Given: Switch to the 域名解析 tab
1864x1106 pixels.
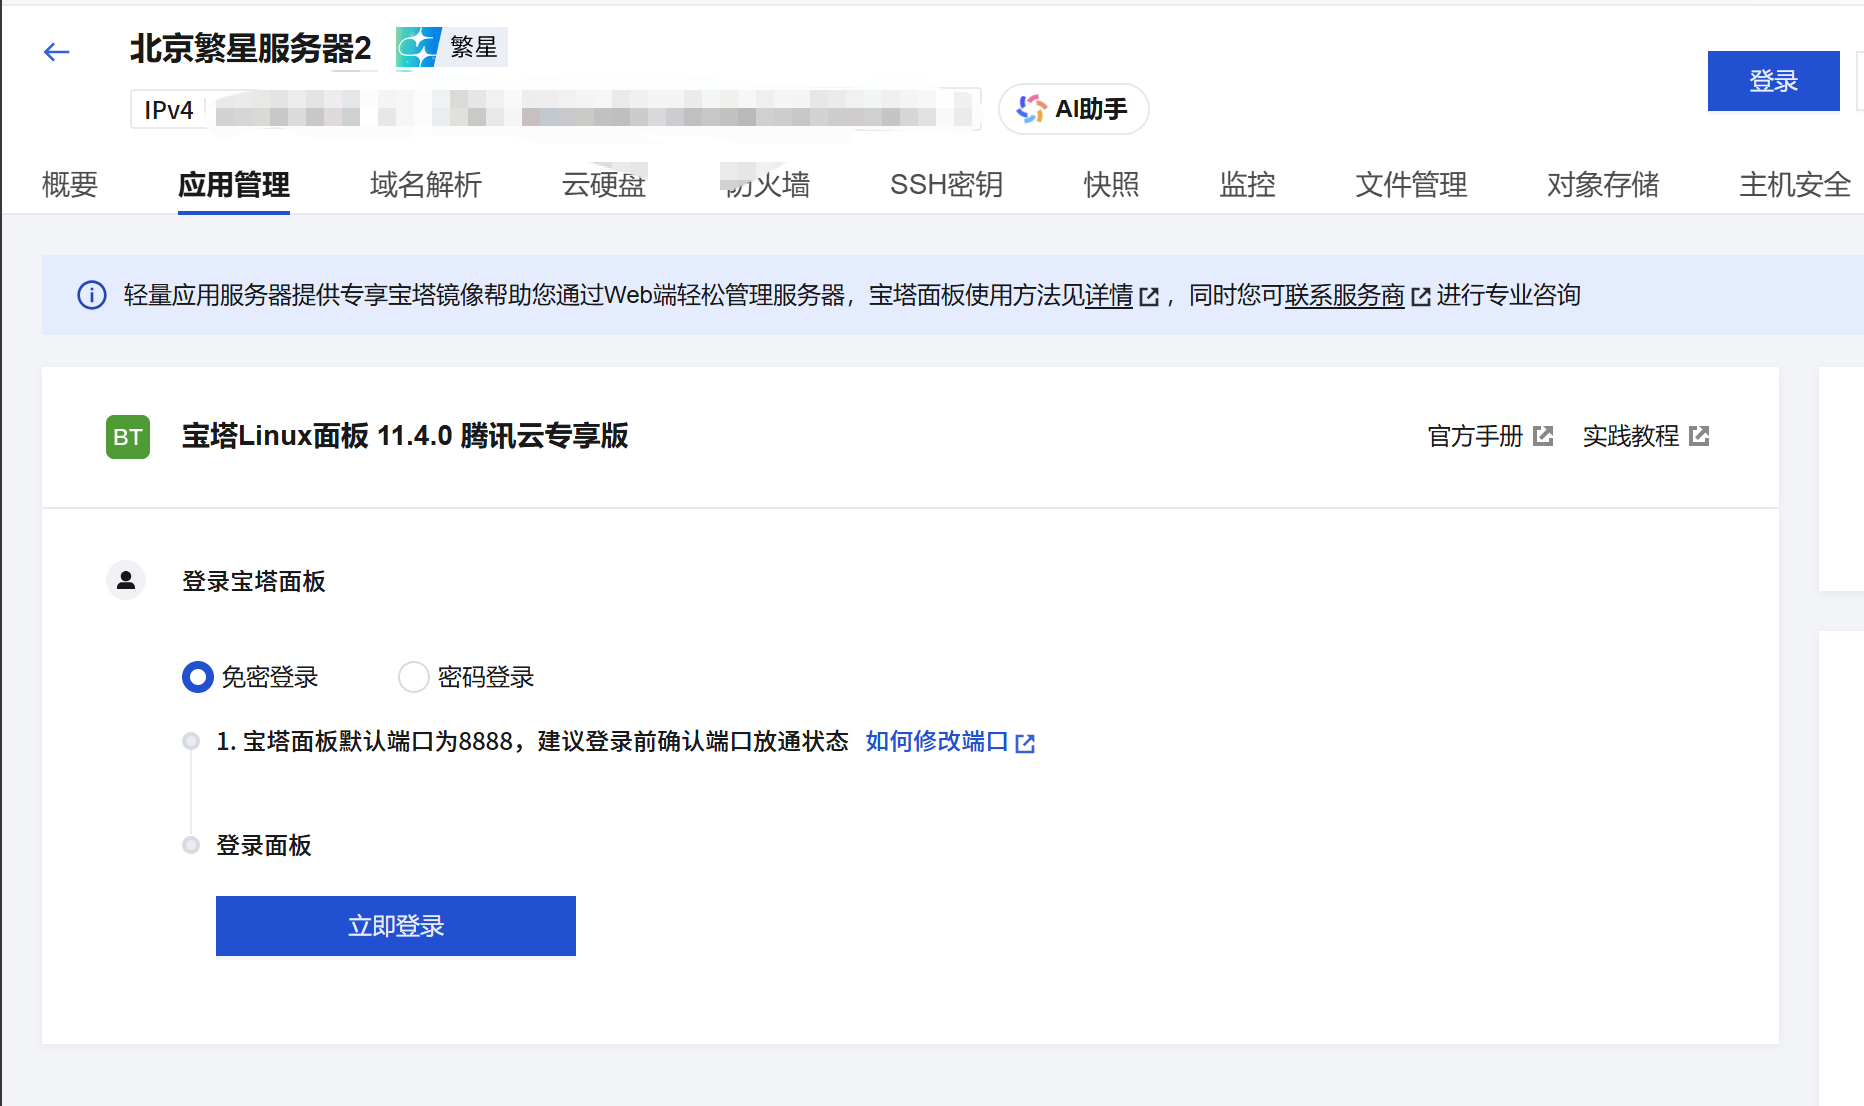Looking at the screenshot, I should pos(425,184).
